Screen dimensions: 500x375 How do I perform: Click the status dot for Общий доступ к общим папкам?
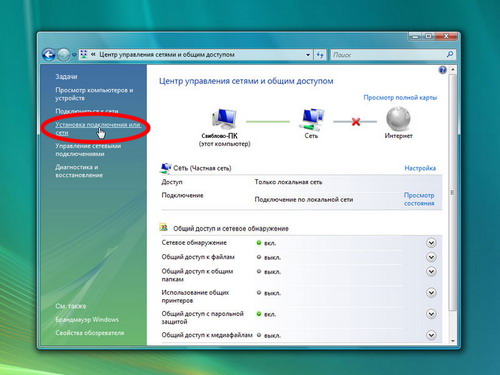[259, 271]
